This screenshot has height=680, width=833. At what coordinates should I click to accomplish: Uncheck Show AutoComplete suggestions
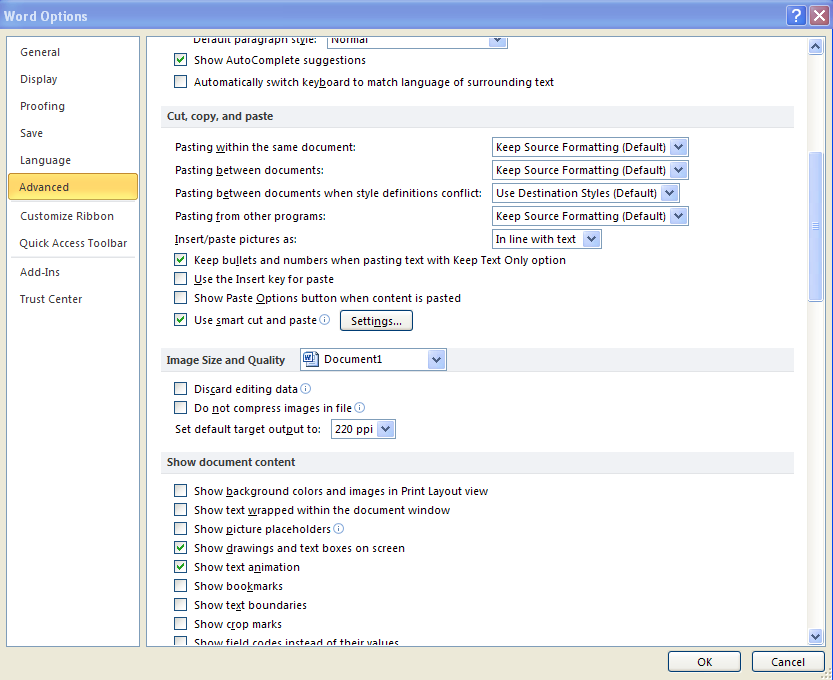point(180,60)
